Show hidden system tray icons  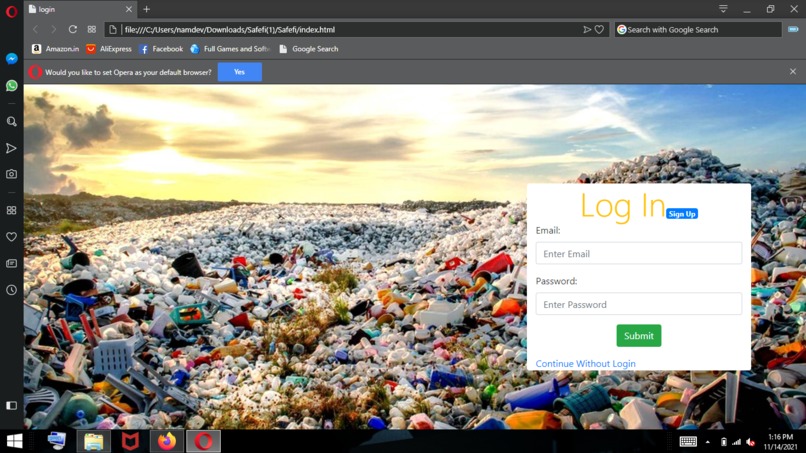click(708, 442)
